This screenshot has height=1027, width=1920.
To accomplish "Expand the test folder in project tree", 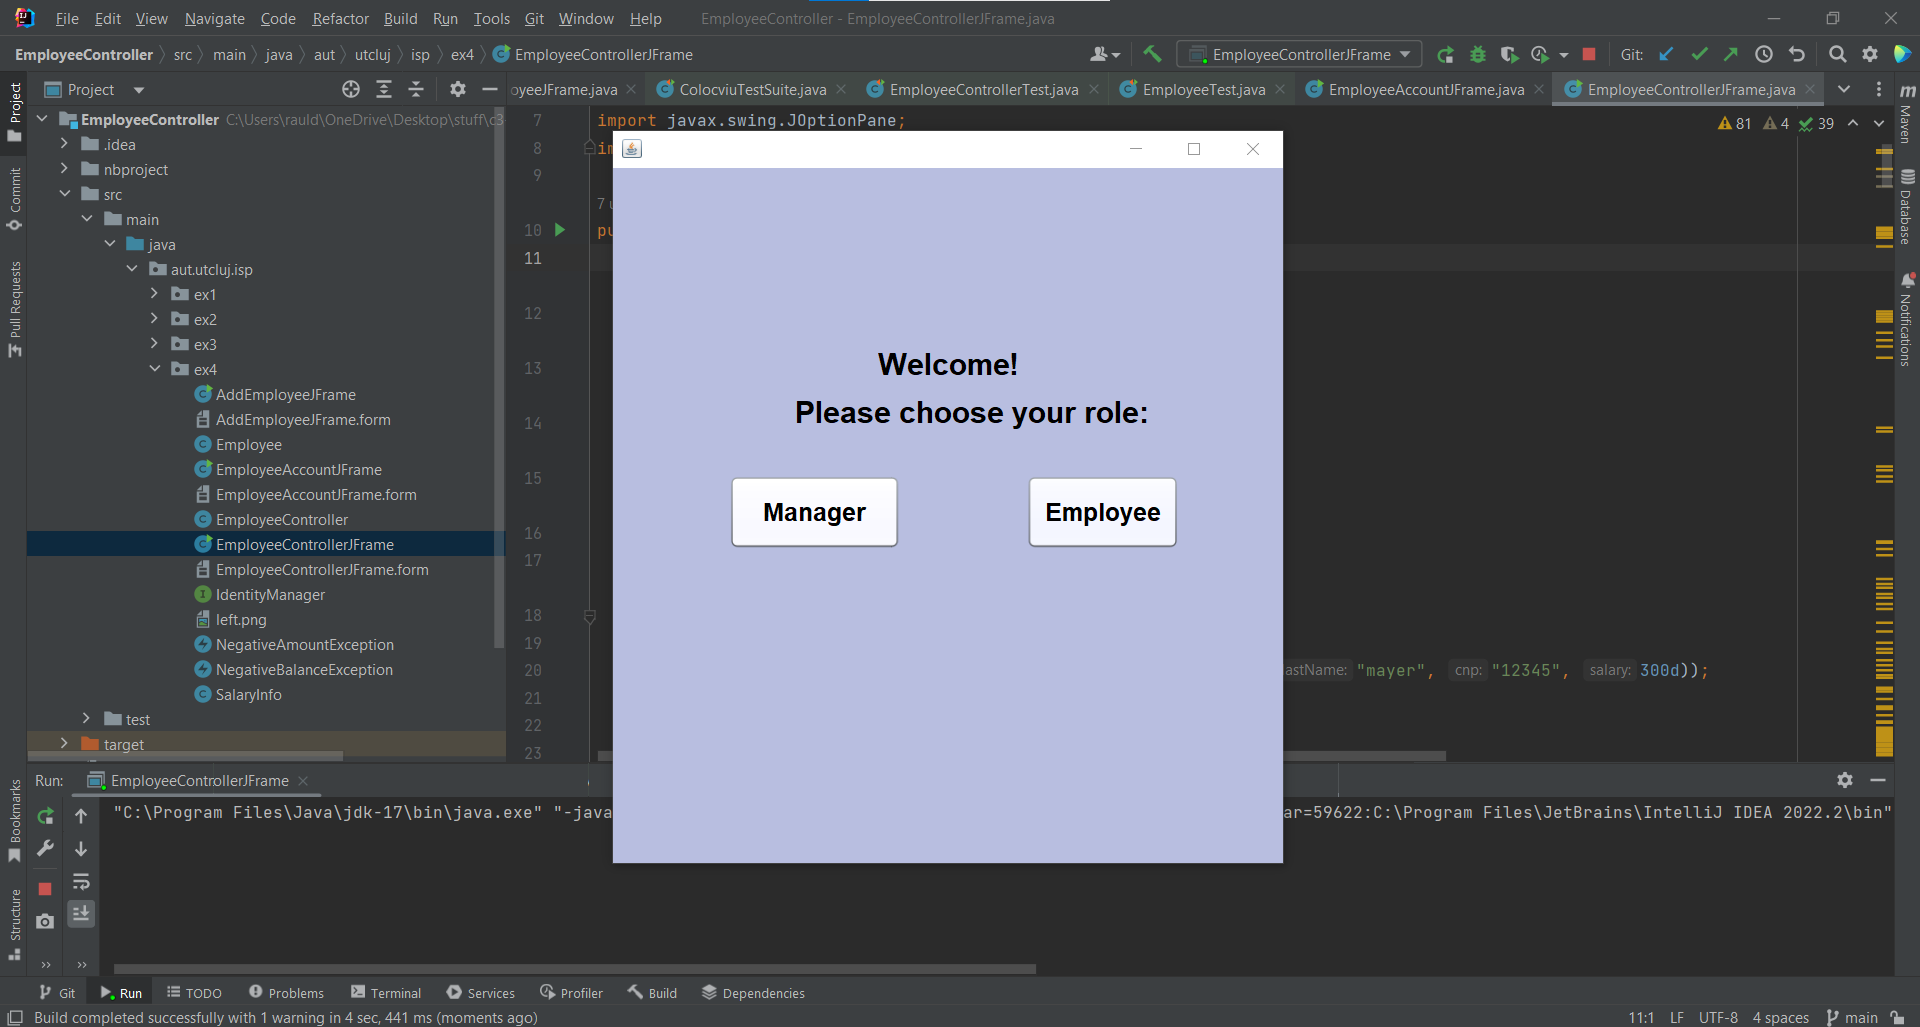I will coord(86,718).
